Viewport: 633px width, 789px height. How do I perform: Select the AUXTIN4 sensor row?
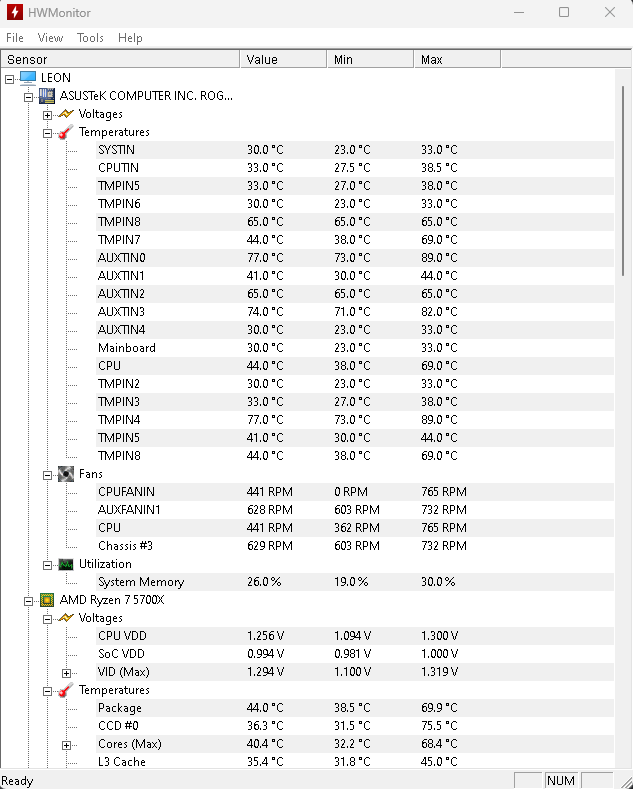355,330
